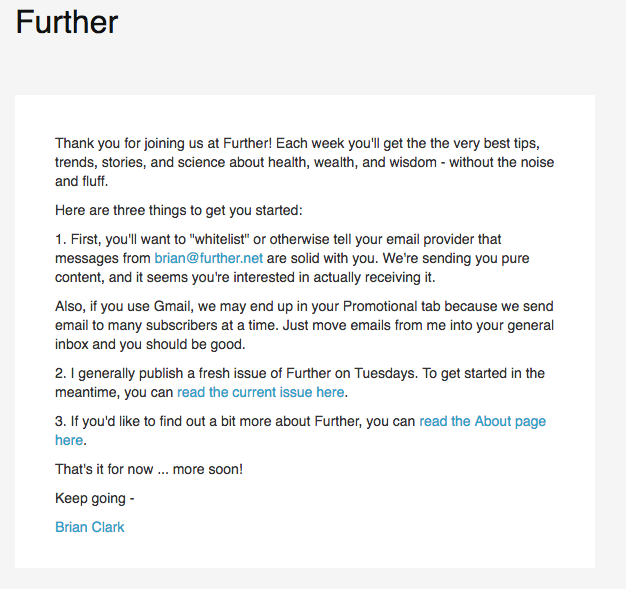The width and height of the screenshot is (626, 589).
Task: Click the 'We're sending you pure' text
Action: click(456, 258)
